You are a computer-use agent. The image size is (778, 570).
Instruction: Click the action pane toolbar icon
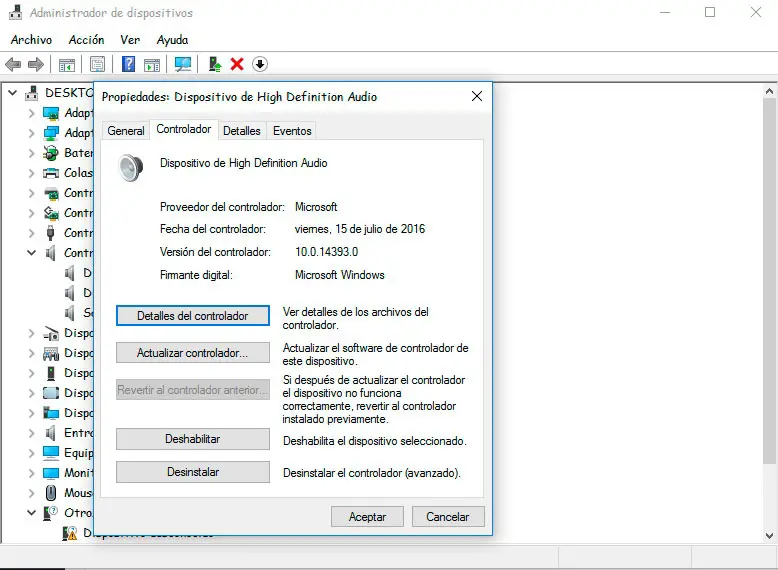click(x=152, y=64)
